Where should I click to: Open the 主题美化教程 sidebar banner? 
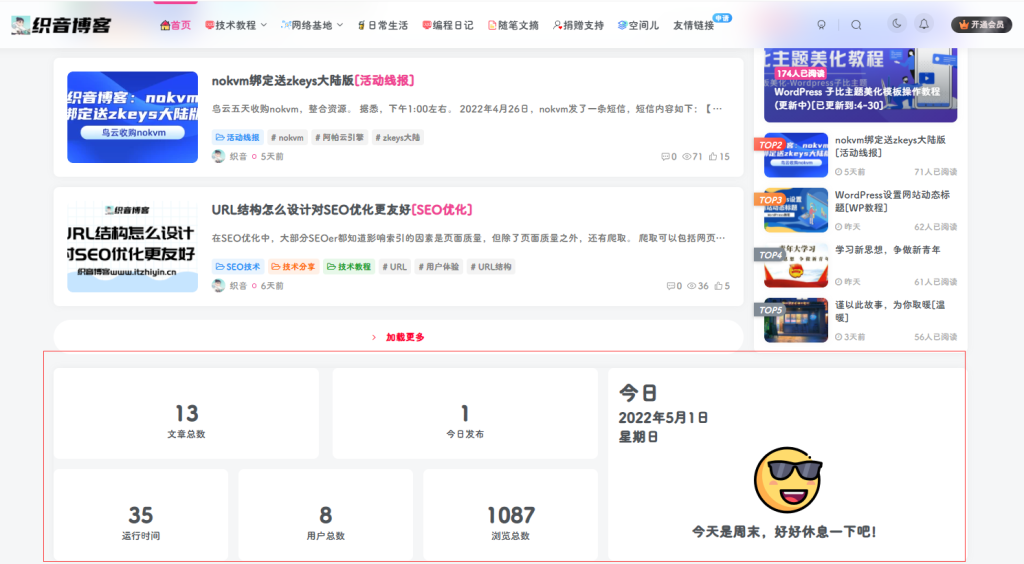click(861, 85)
